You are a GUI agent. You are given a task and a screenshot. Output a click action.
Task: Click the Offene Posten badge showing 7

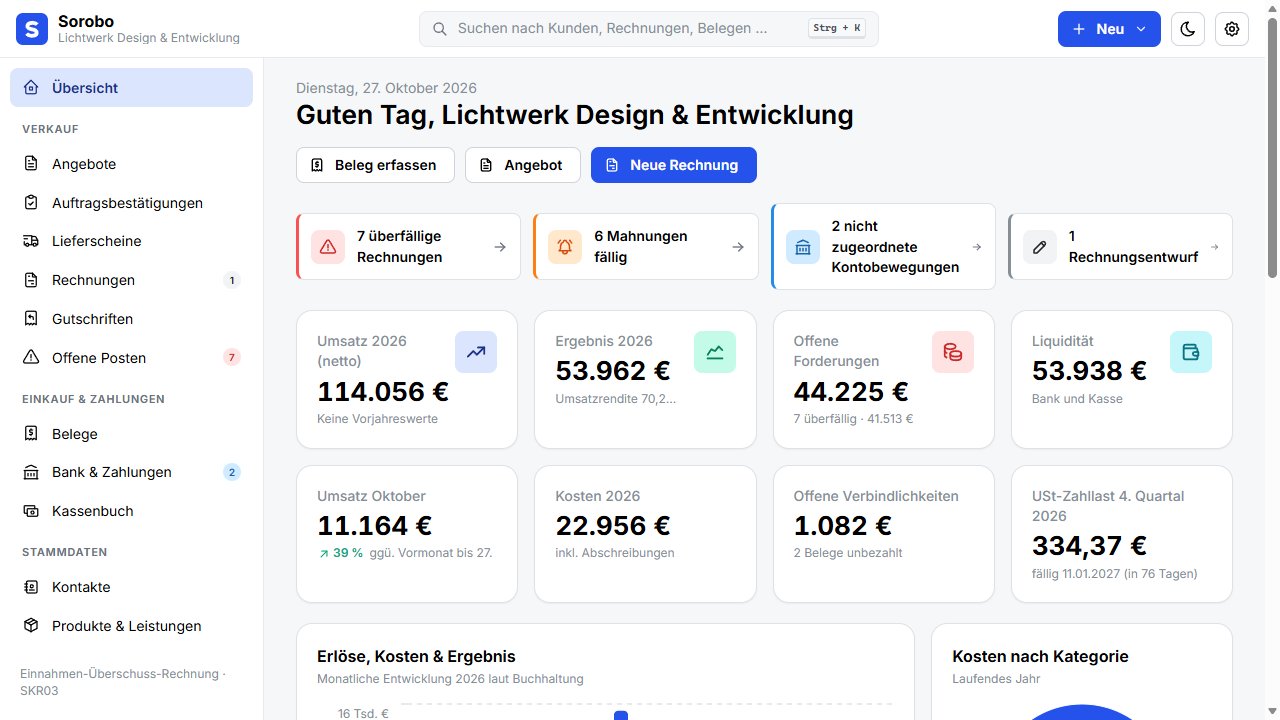(x=232, y=357)
